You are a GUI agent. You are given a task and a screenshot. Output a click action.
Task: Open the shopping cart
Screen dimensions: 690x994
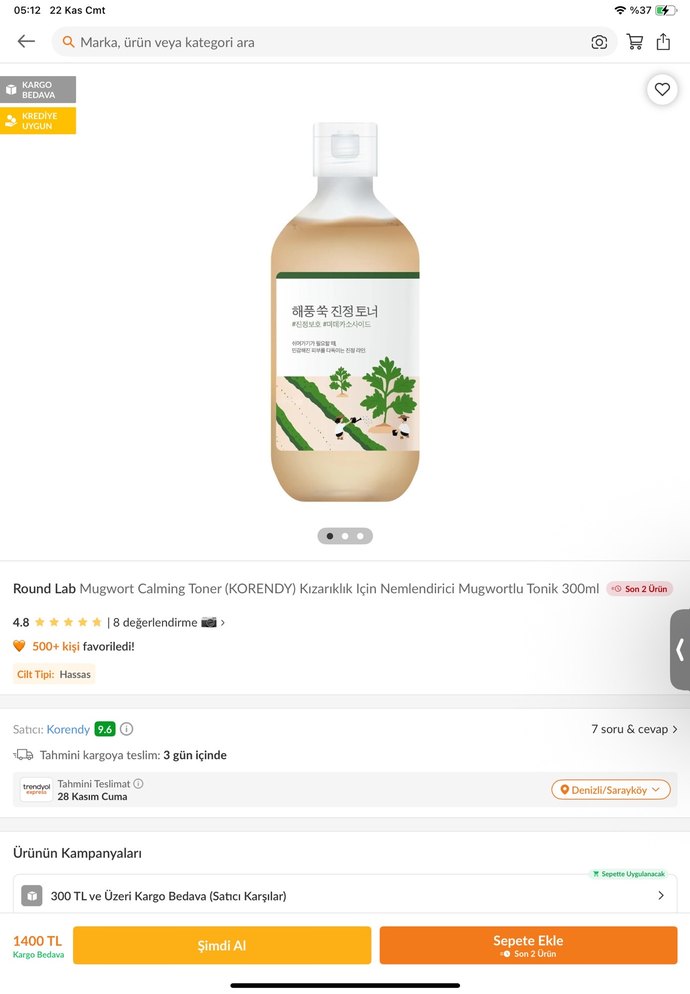(x=634, y=42)
